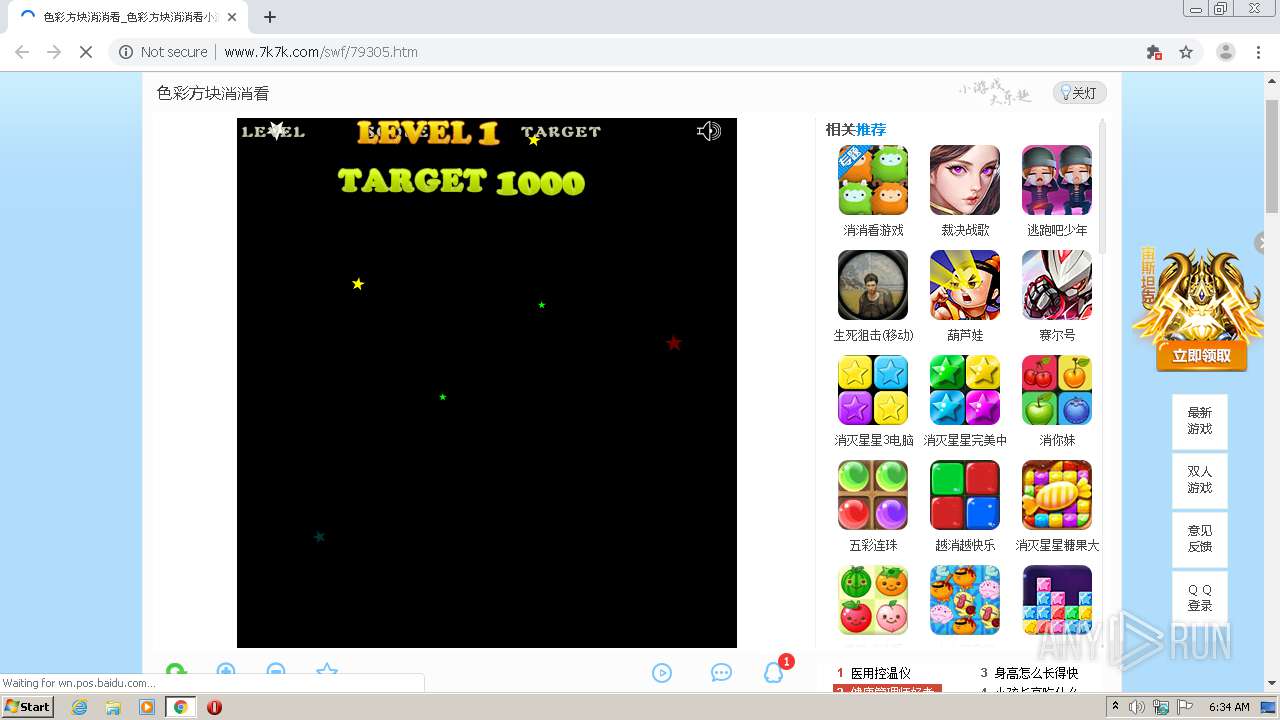Open Internet Explorer taskbar icon

79,707
